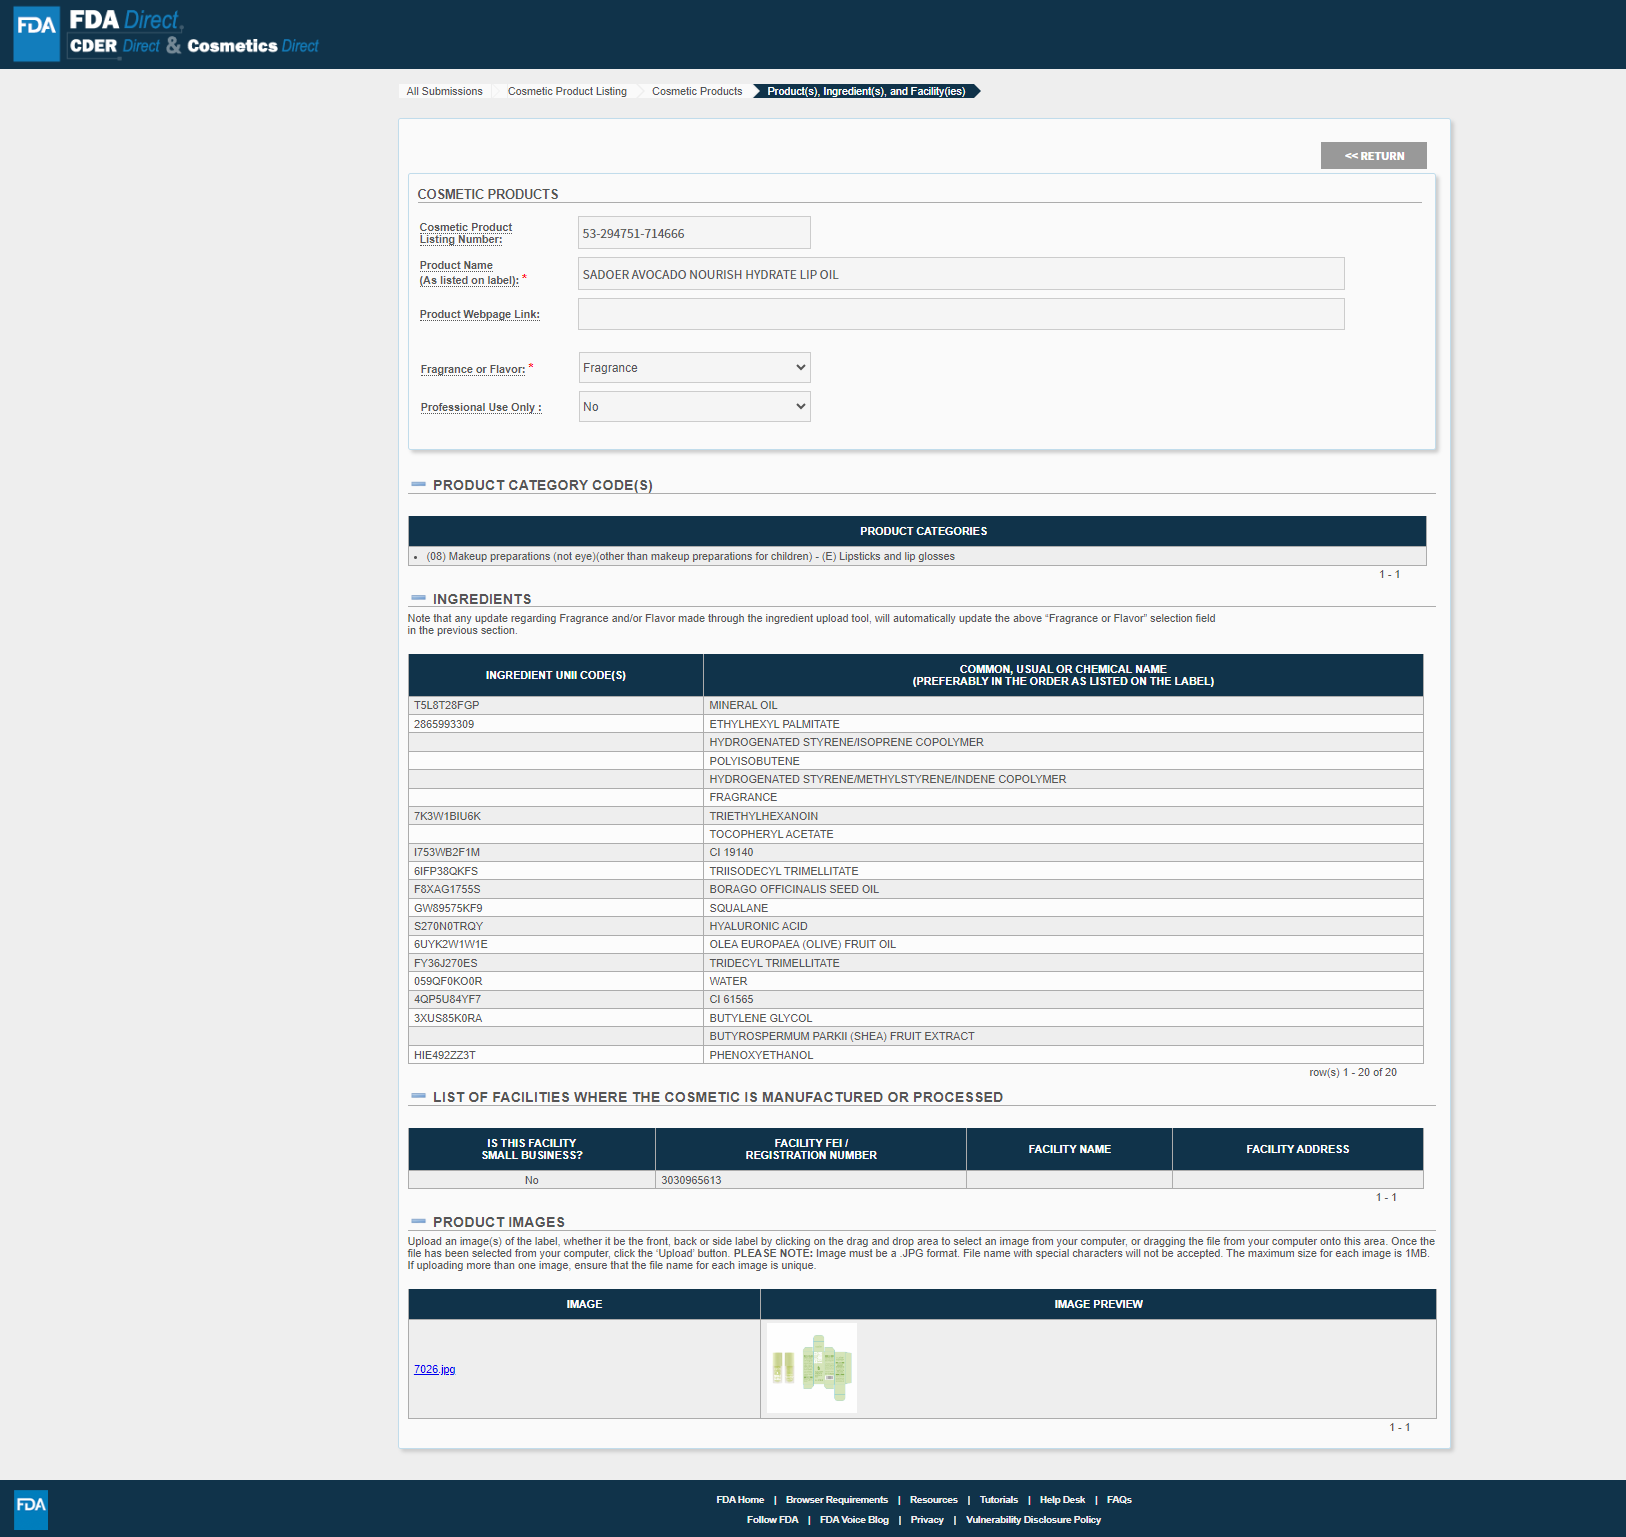This screenshot has width=1626, height=1537.
Task: Click the FDA logo in the header
Action: pyautogui.click(x=37, y=33)
